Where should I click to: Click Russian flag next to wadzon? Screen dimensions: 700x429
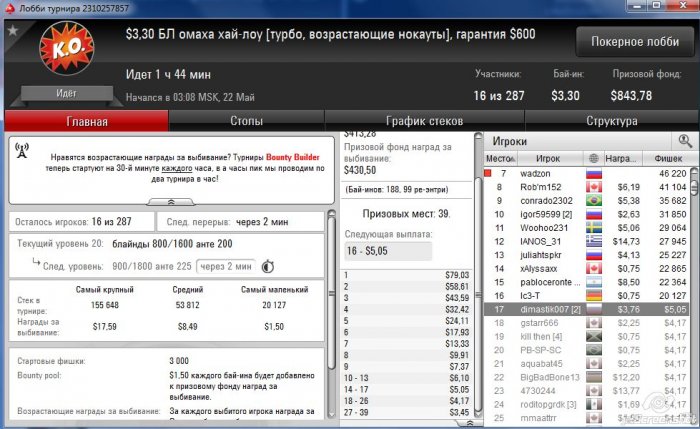pos(594,174)
